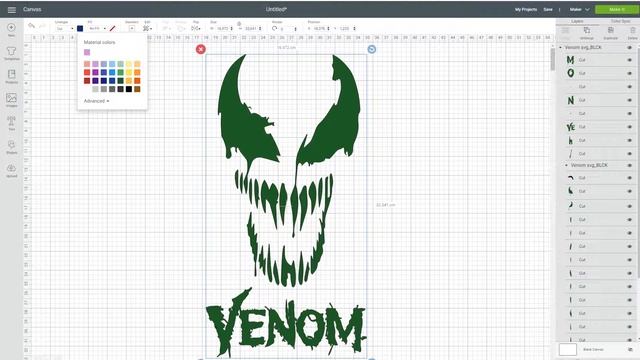Toggle visibility of top Venom svg_BLCK group
The width and height of the screenshot is (640, 360).
(629, 47)
